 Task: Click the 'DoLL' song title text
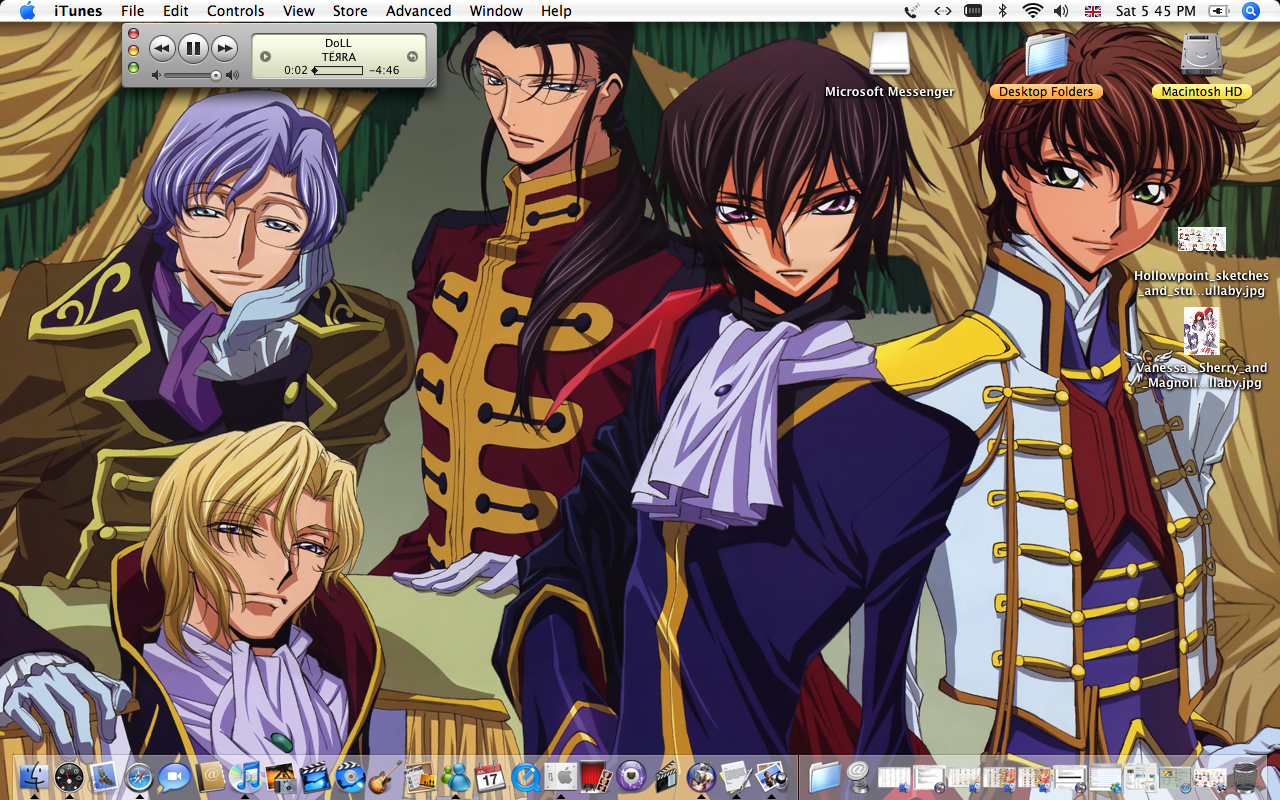[339, 44]
